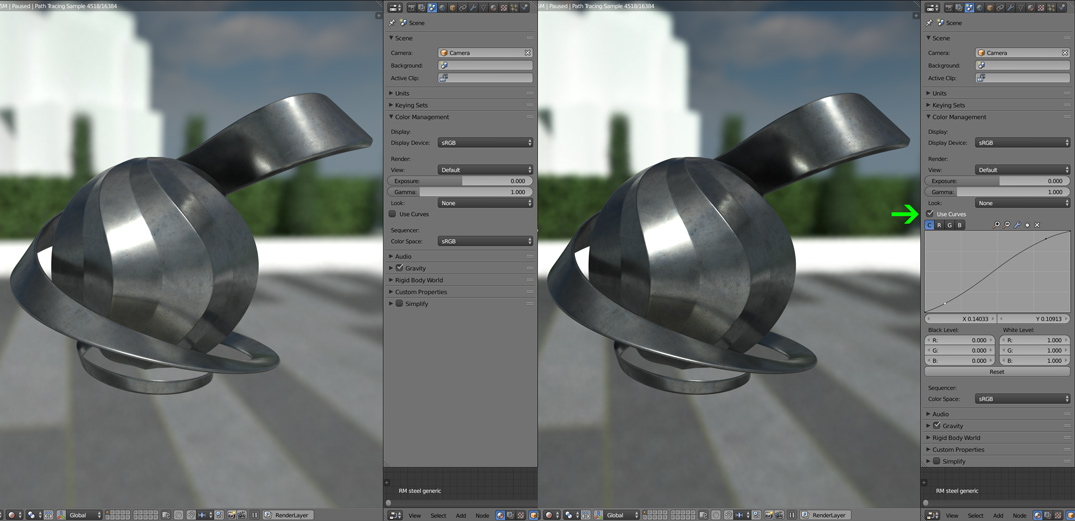Viewport: 1075px width, 521px height.
Task: Zoom in on the curve editor
Action: click(x=997, y=225)
